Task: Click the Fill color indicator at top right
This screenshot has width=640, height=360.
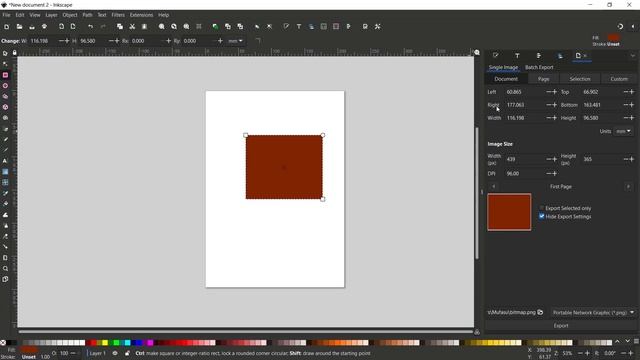Action: click(x=614, y=38)
